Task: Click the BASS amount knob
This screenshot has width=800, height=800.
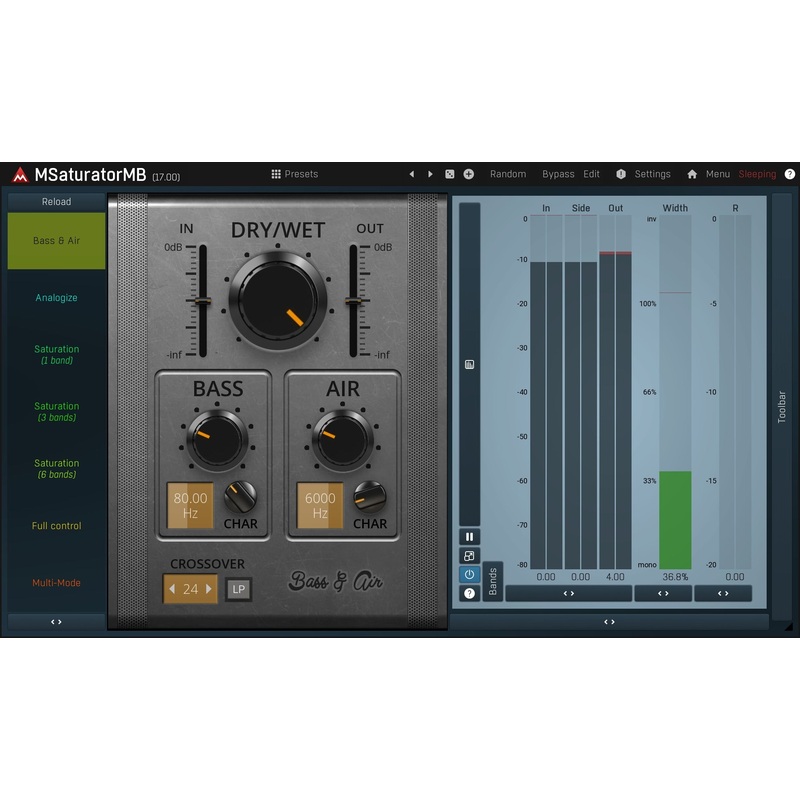Action: pyautogui.click(x=217, y=441)
